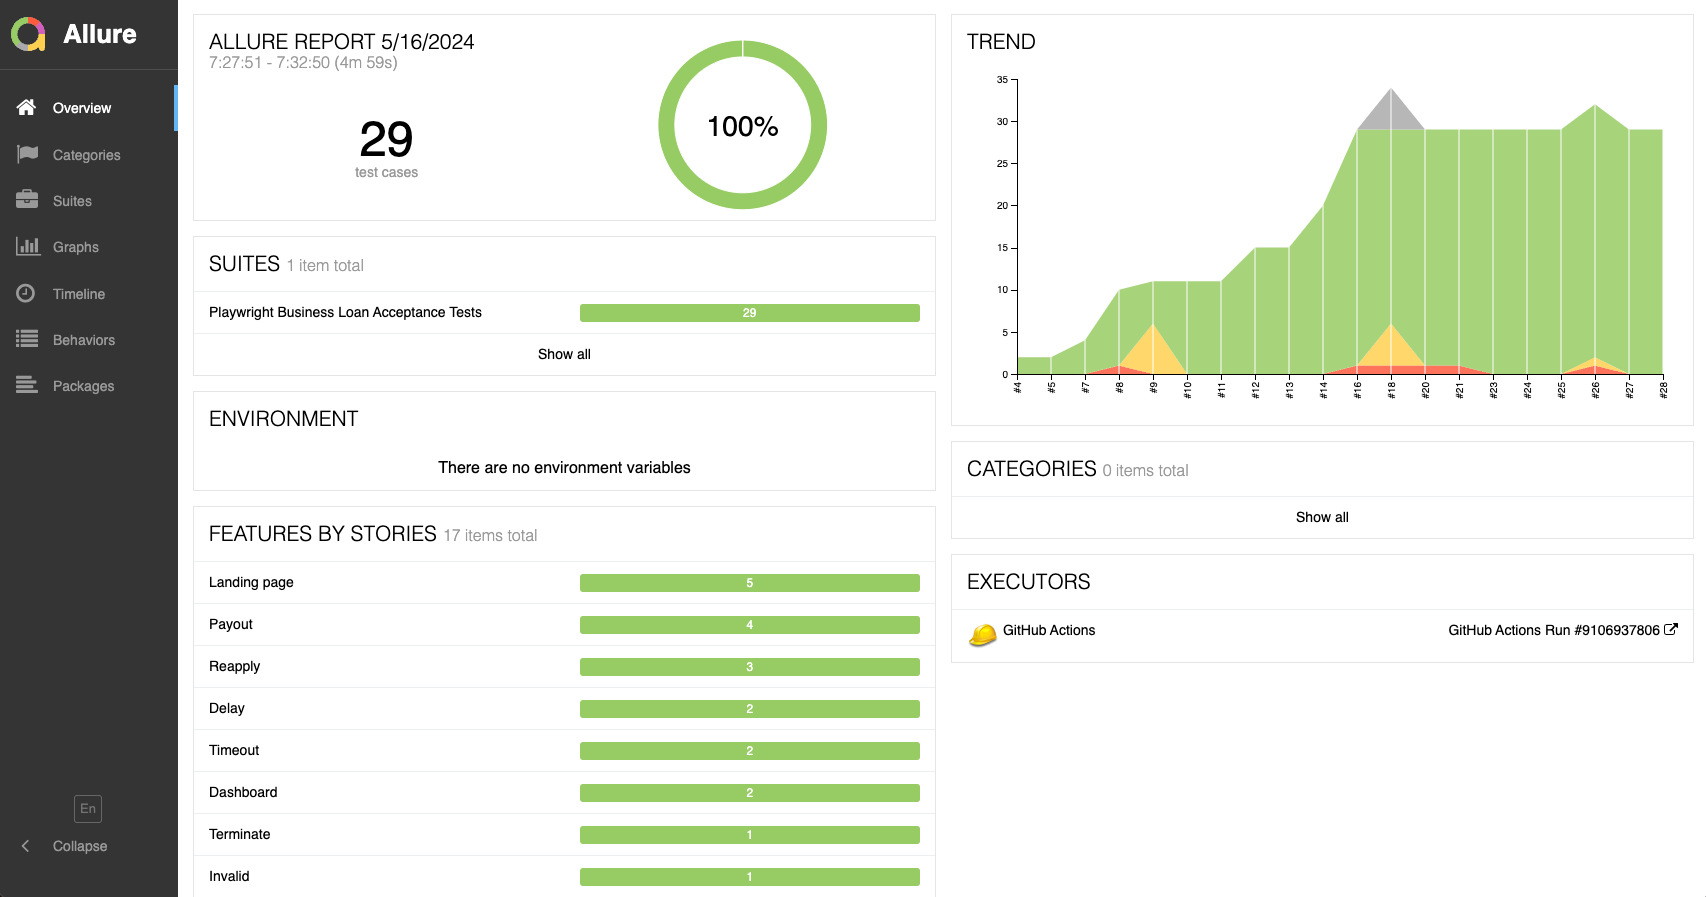Click the gray peak at build #18 in trend
The width and height of the screenshot is (1706, 897).
click(x=1391, y=112)
